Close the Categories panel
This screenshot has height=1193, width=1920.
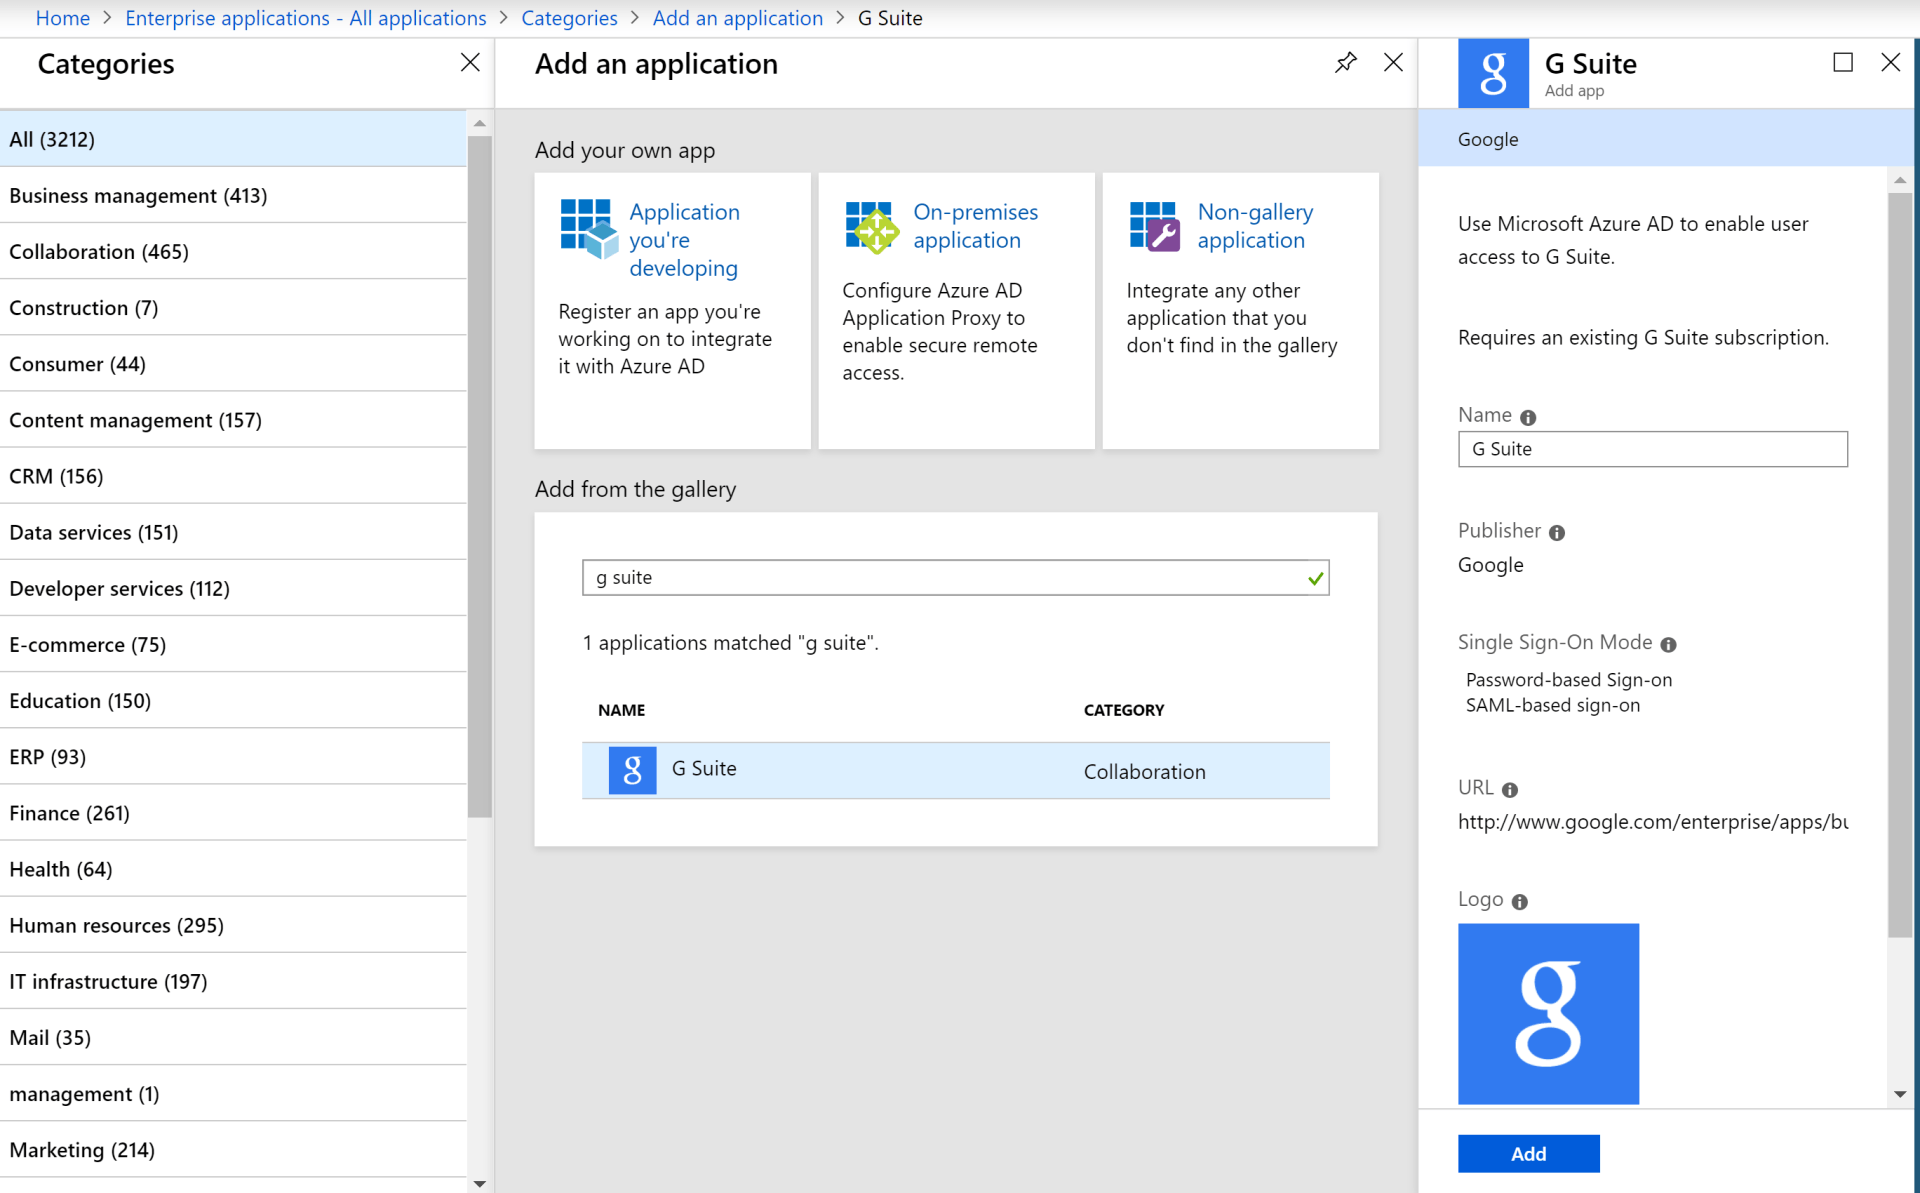click(470, 63)
